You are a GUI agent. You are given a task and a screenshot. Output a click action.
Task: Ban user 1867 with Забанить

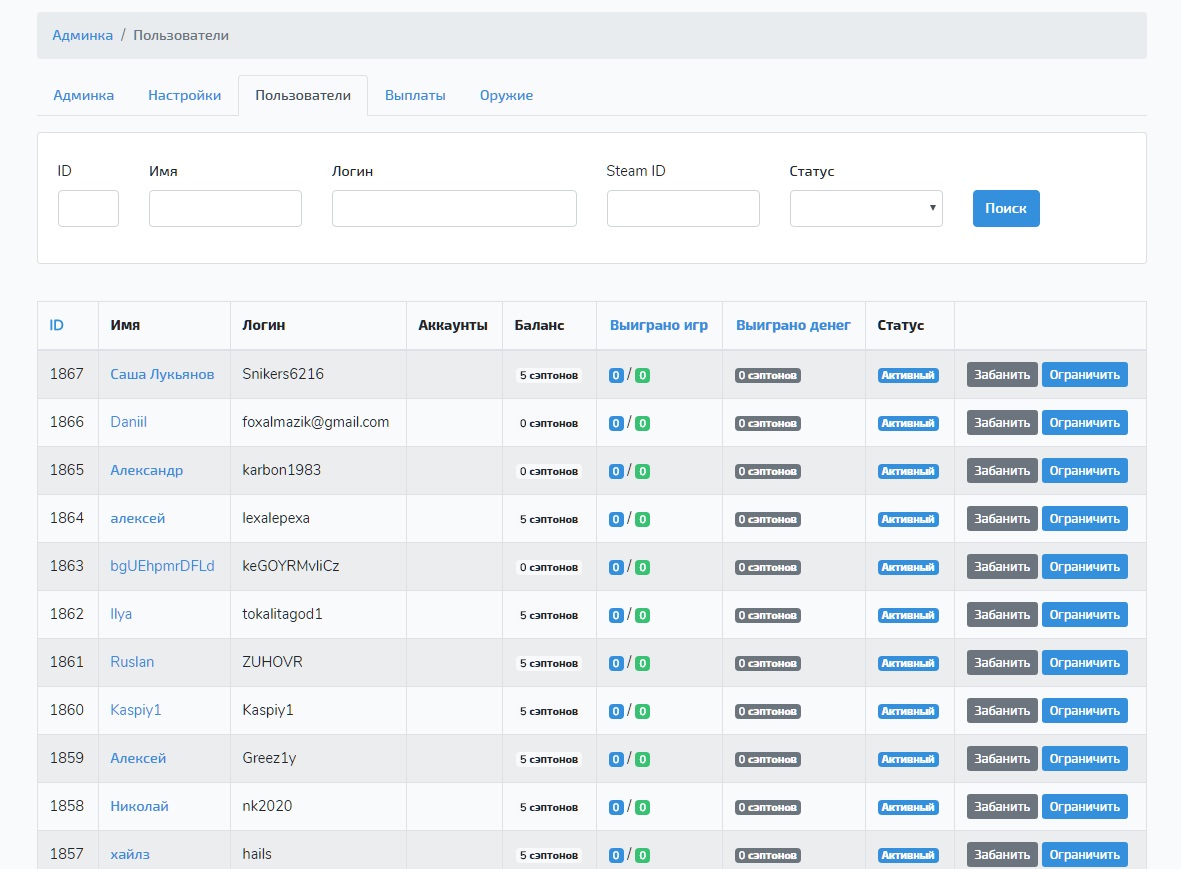1002,374
